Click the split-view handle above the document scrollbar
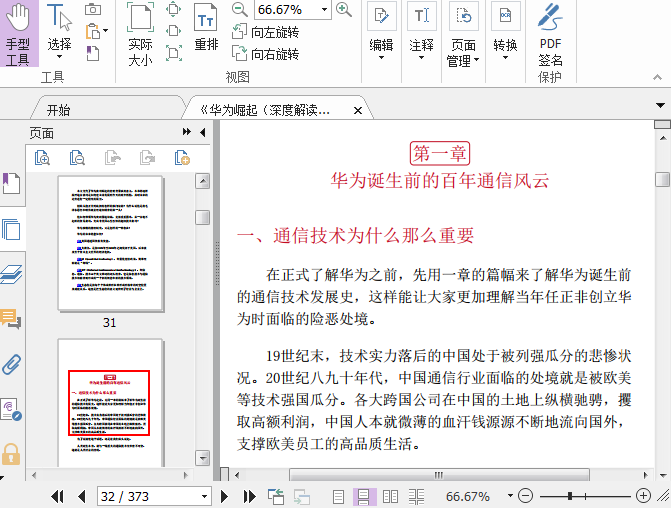The width and height of the screenshot is (671, 508). pos(662,124)
